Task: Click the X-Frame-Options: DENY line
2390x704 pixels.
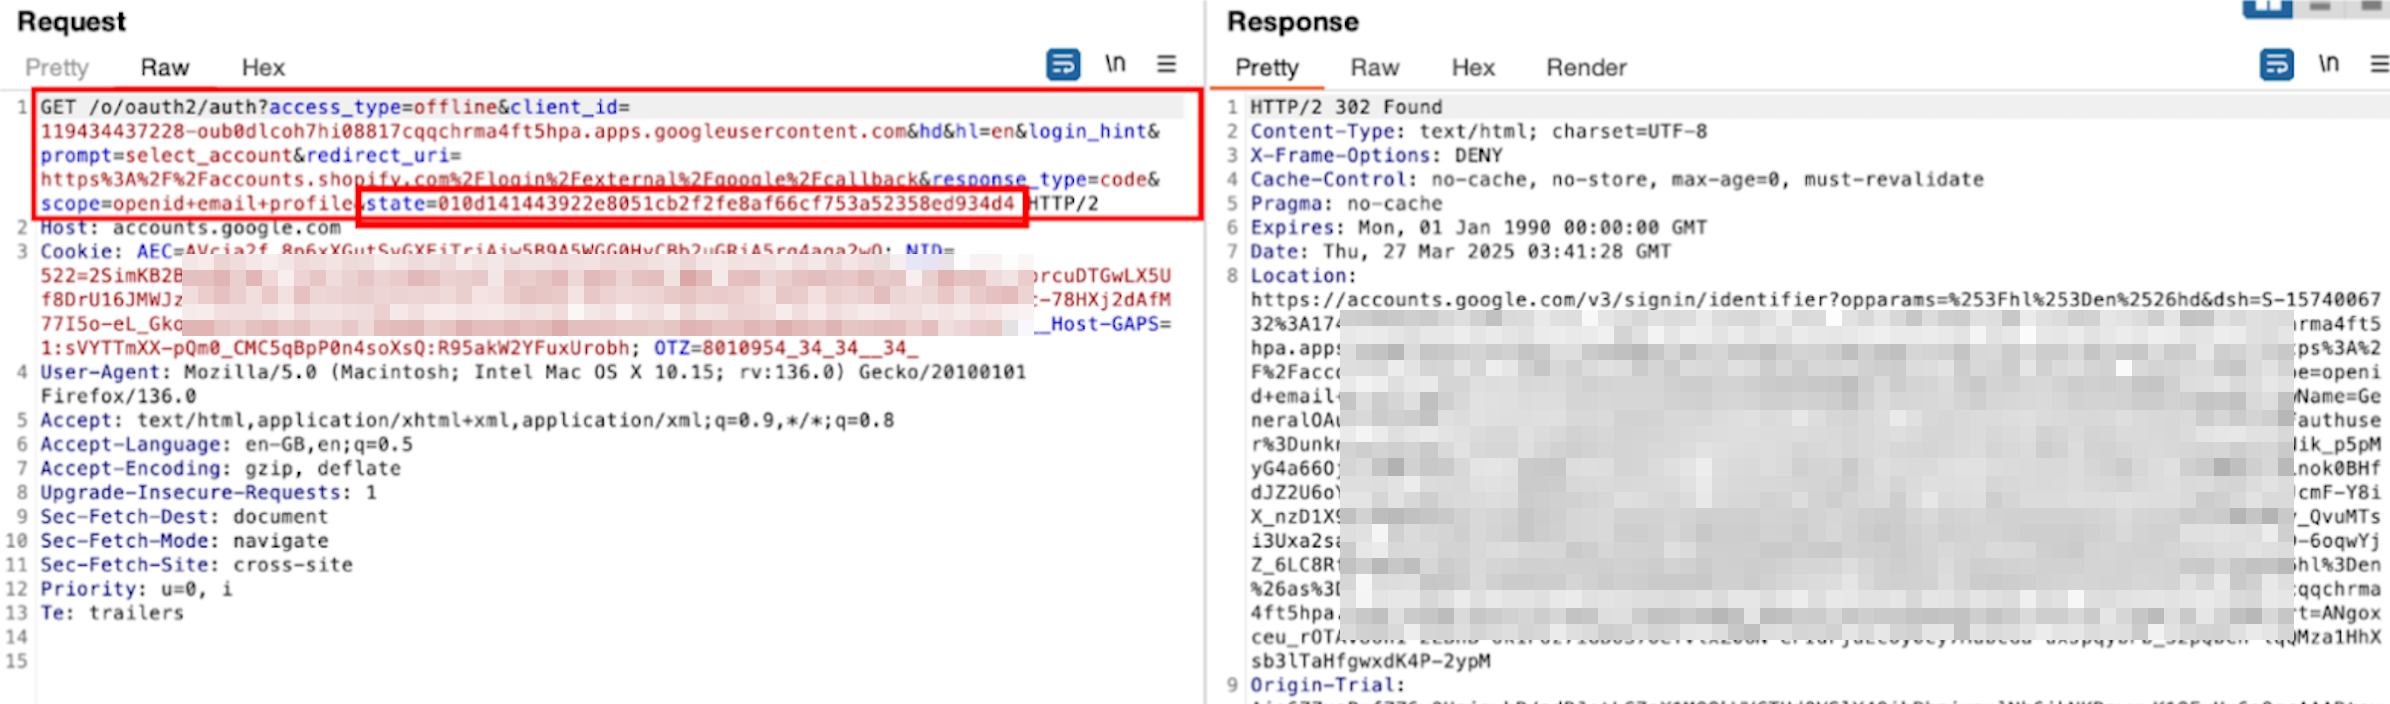Action: pyautogui.click(x=1376, y=155)
